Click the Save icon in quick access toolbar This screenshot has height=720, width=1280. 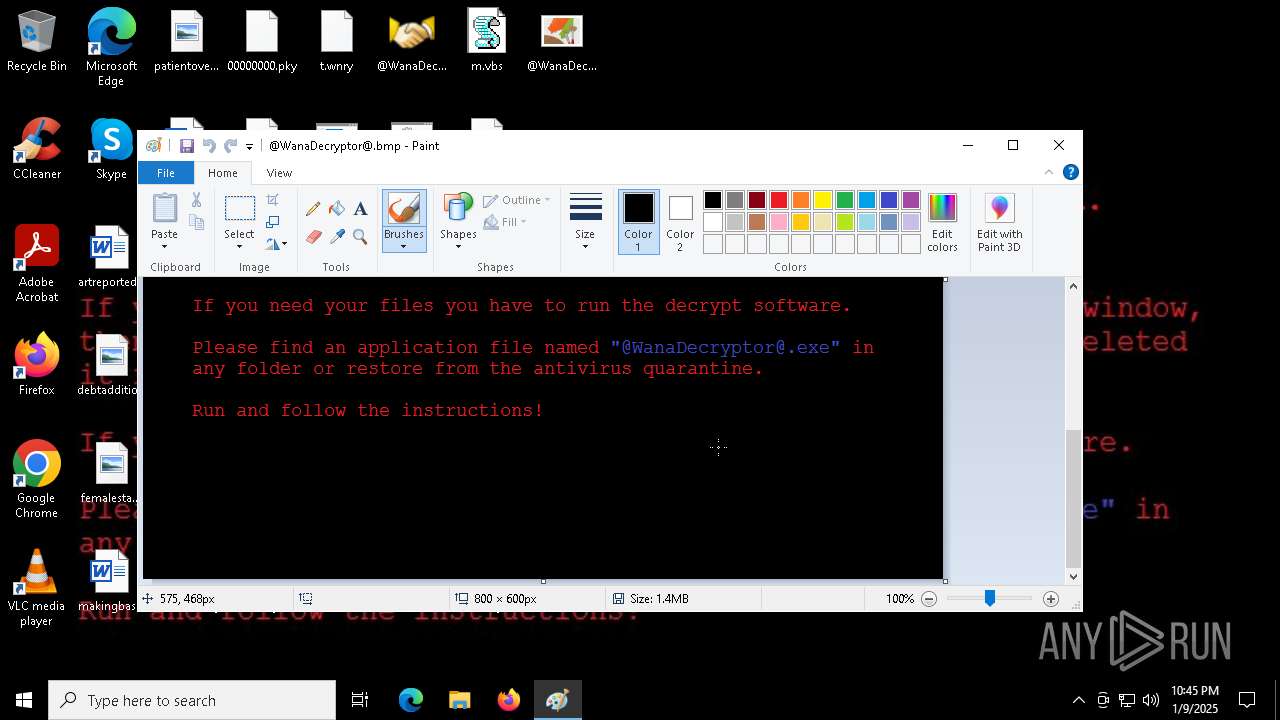tap(187, 146)
